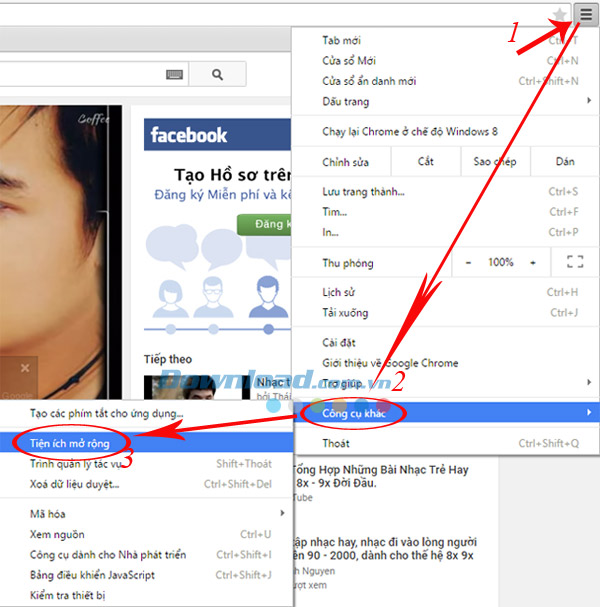The image size is (600, 607).
Task: Select 'In...' print entry
Action: pyautogui.click(x=445, y=232)
